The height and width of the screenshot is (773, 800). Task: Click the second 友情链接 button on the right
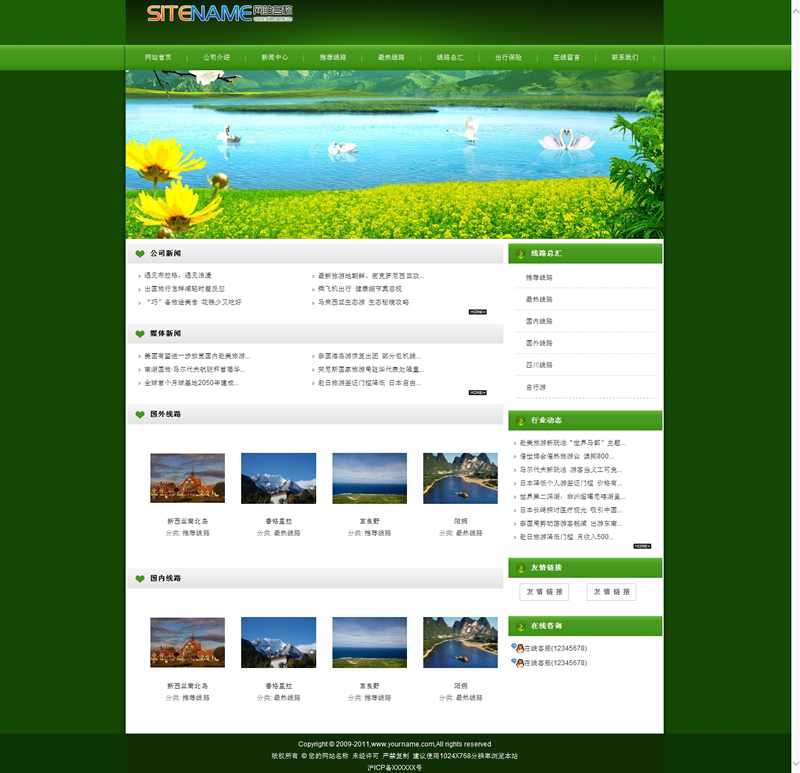pyautogui.click(x=611, y=592)
